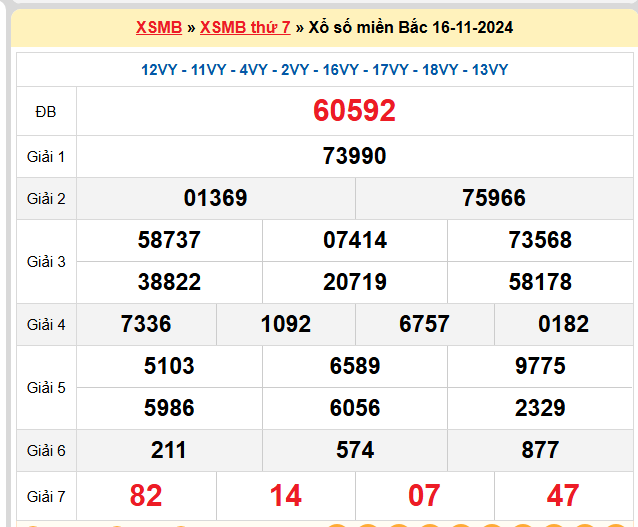Select Giải 3 number 73568

click(540, 240)
